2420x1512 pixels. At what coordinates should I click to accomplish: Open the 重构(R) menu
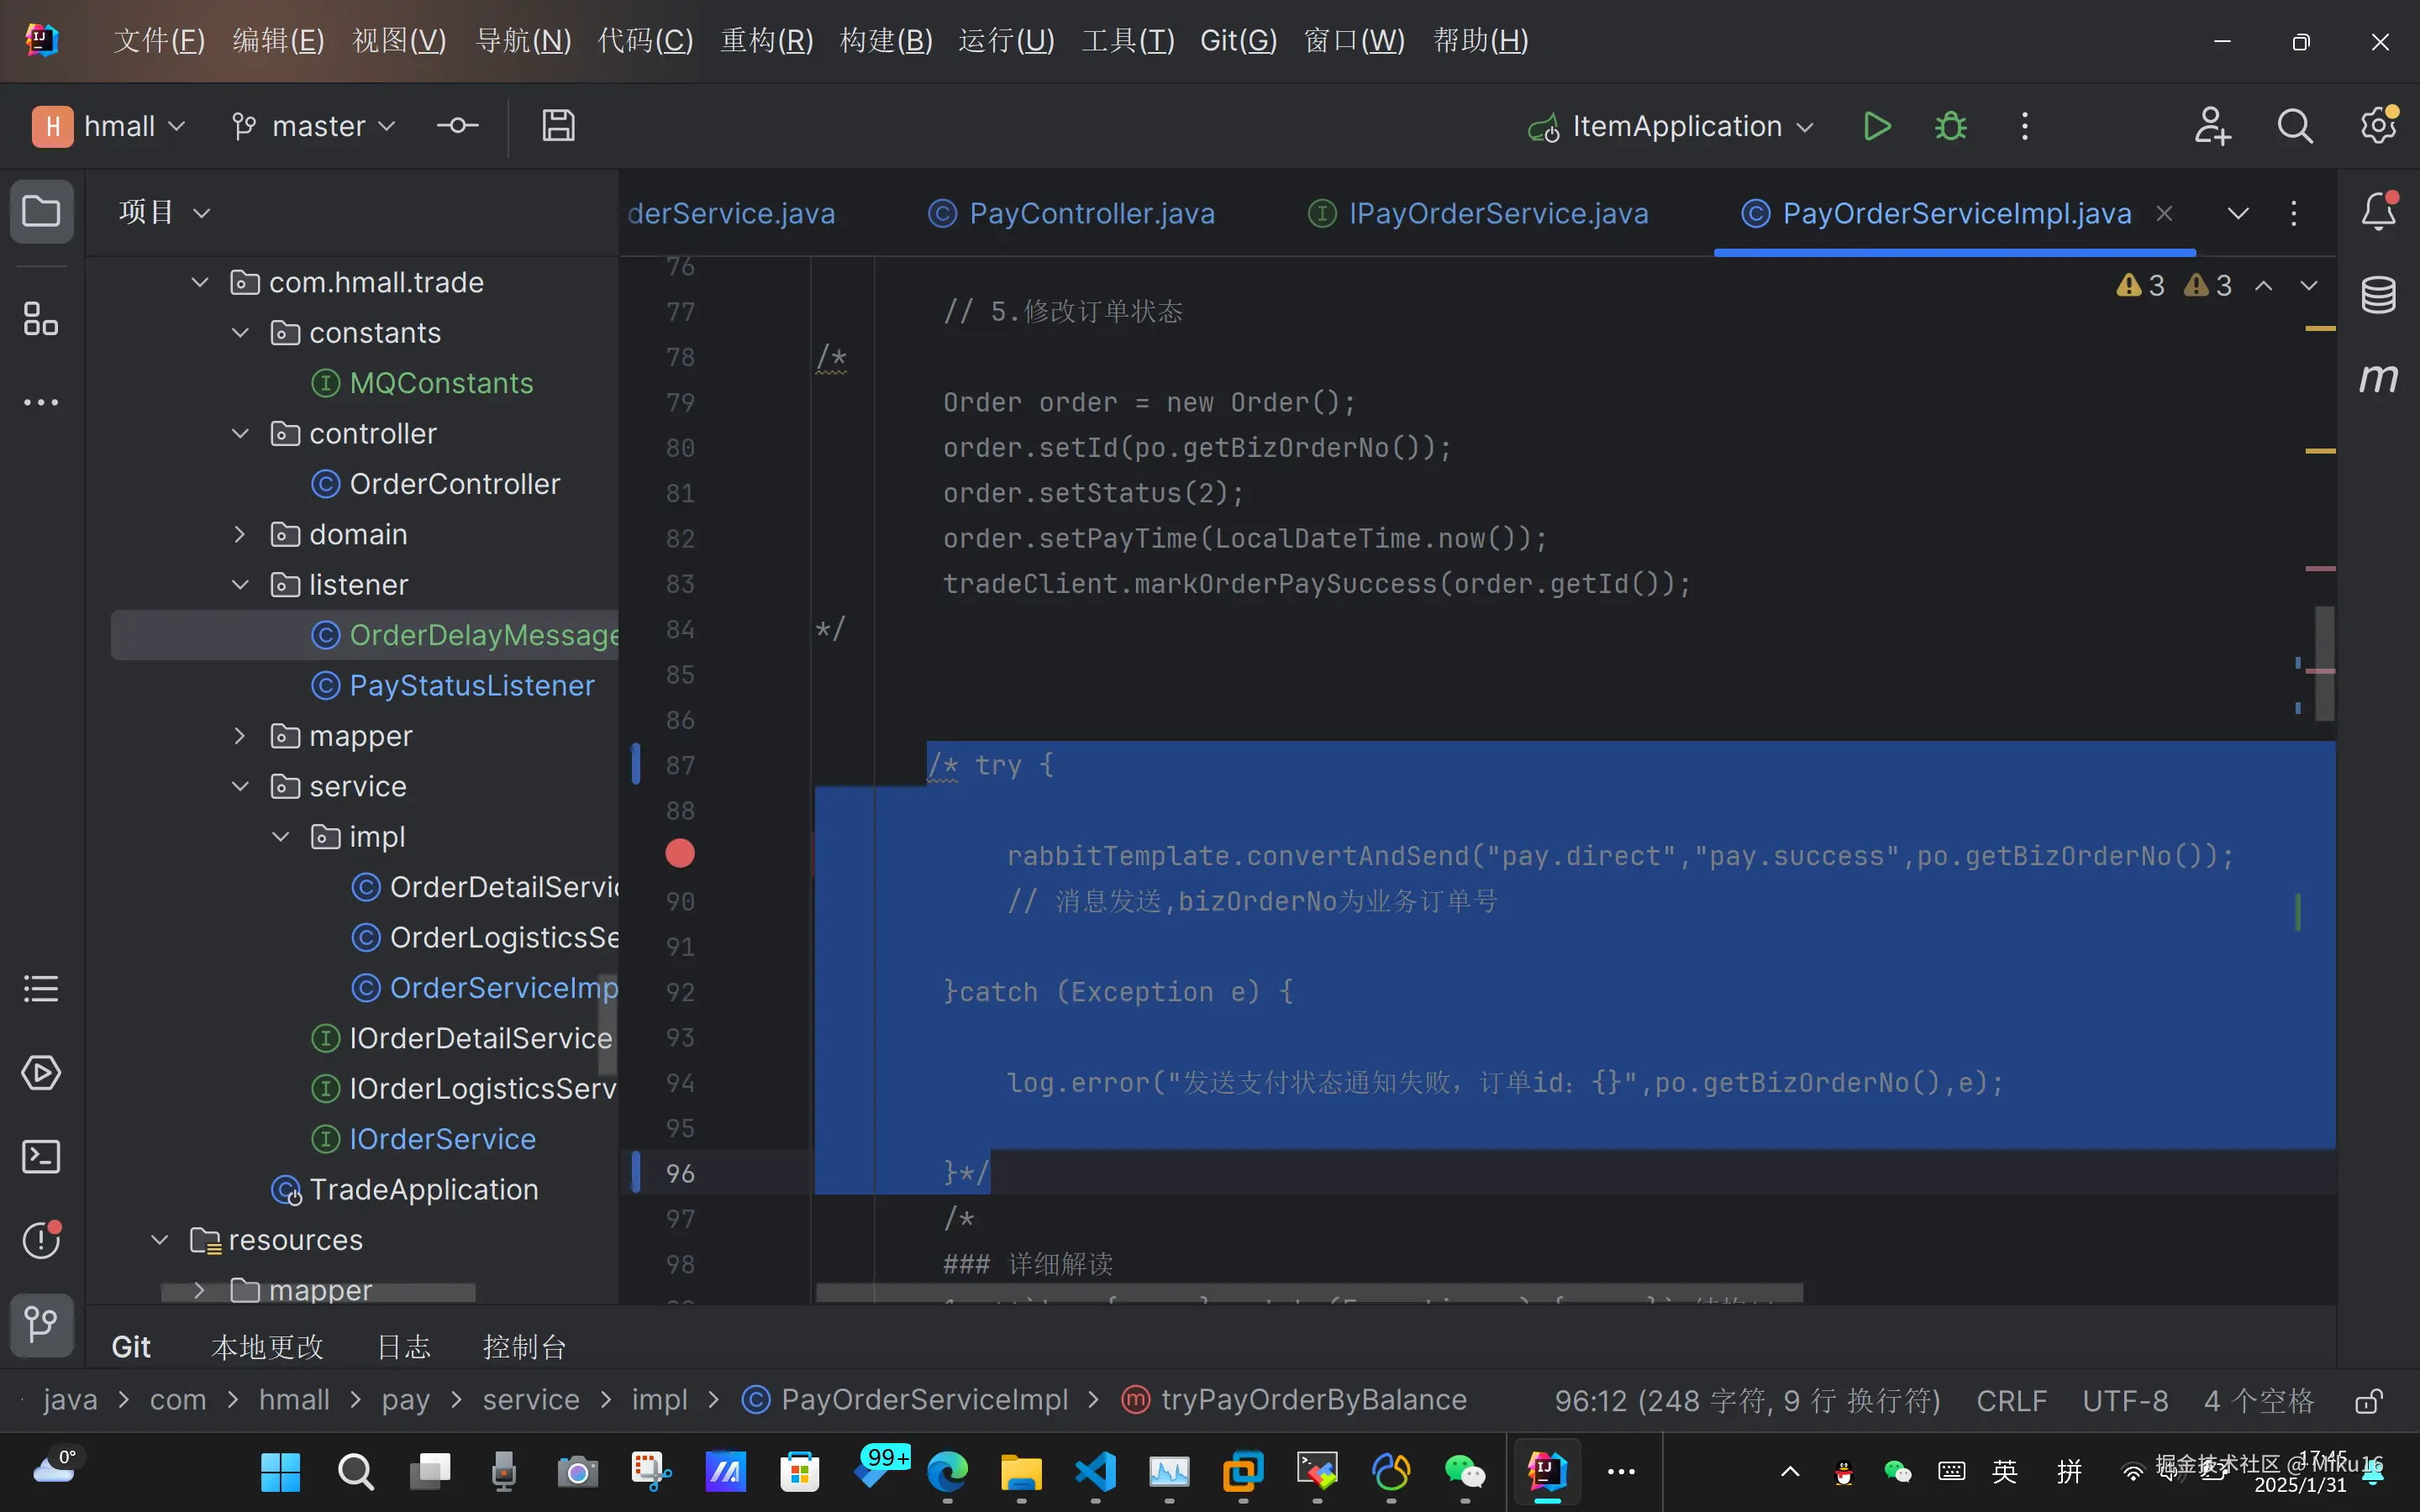(x=767, y=40)
